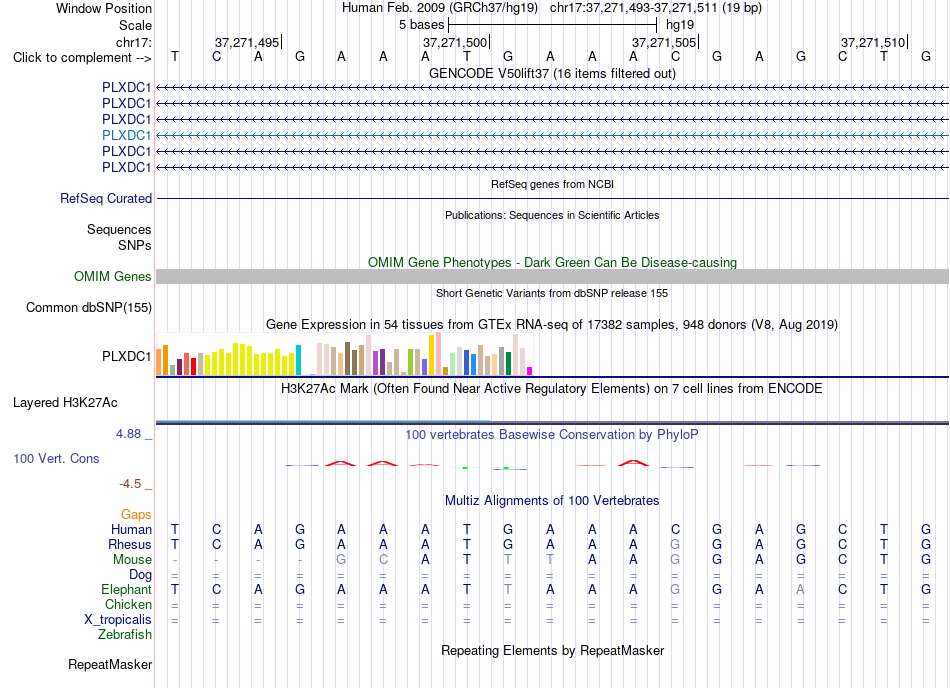Click the 37,271,505 ruler position
Screen dimensions: 950x688
click(x=664, y=42)
